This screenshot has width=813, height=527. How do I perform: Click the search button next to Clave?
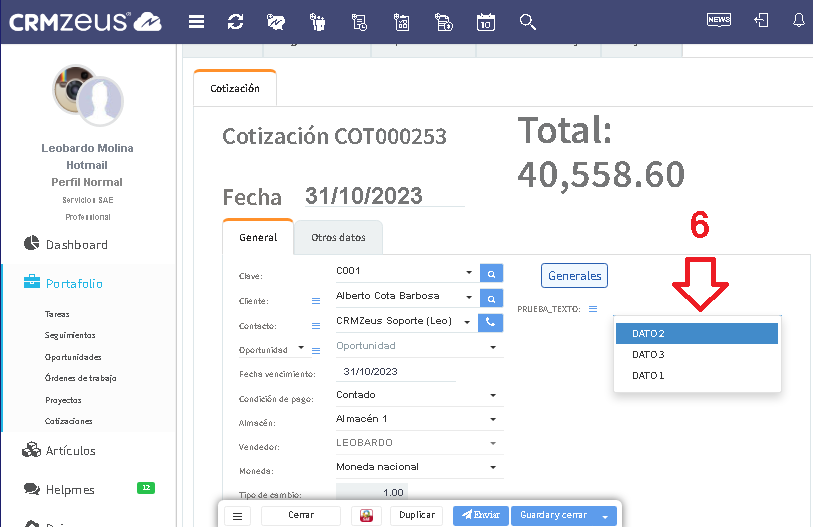(490, 272)
